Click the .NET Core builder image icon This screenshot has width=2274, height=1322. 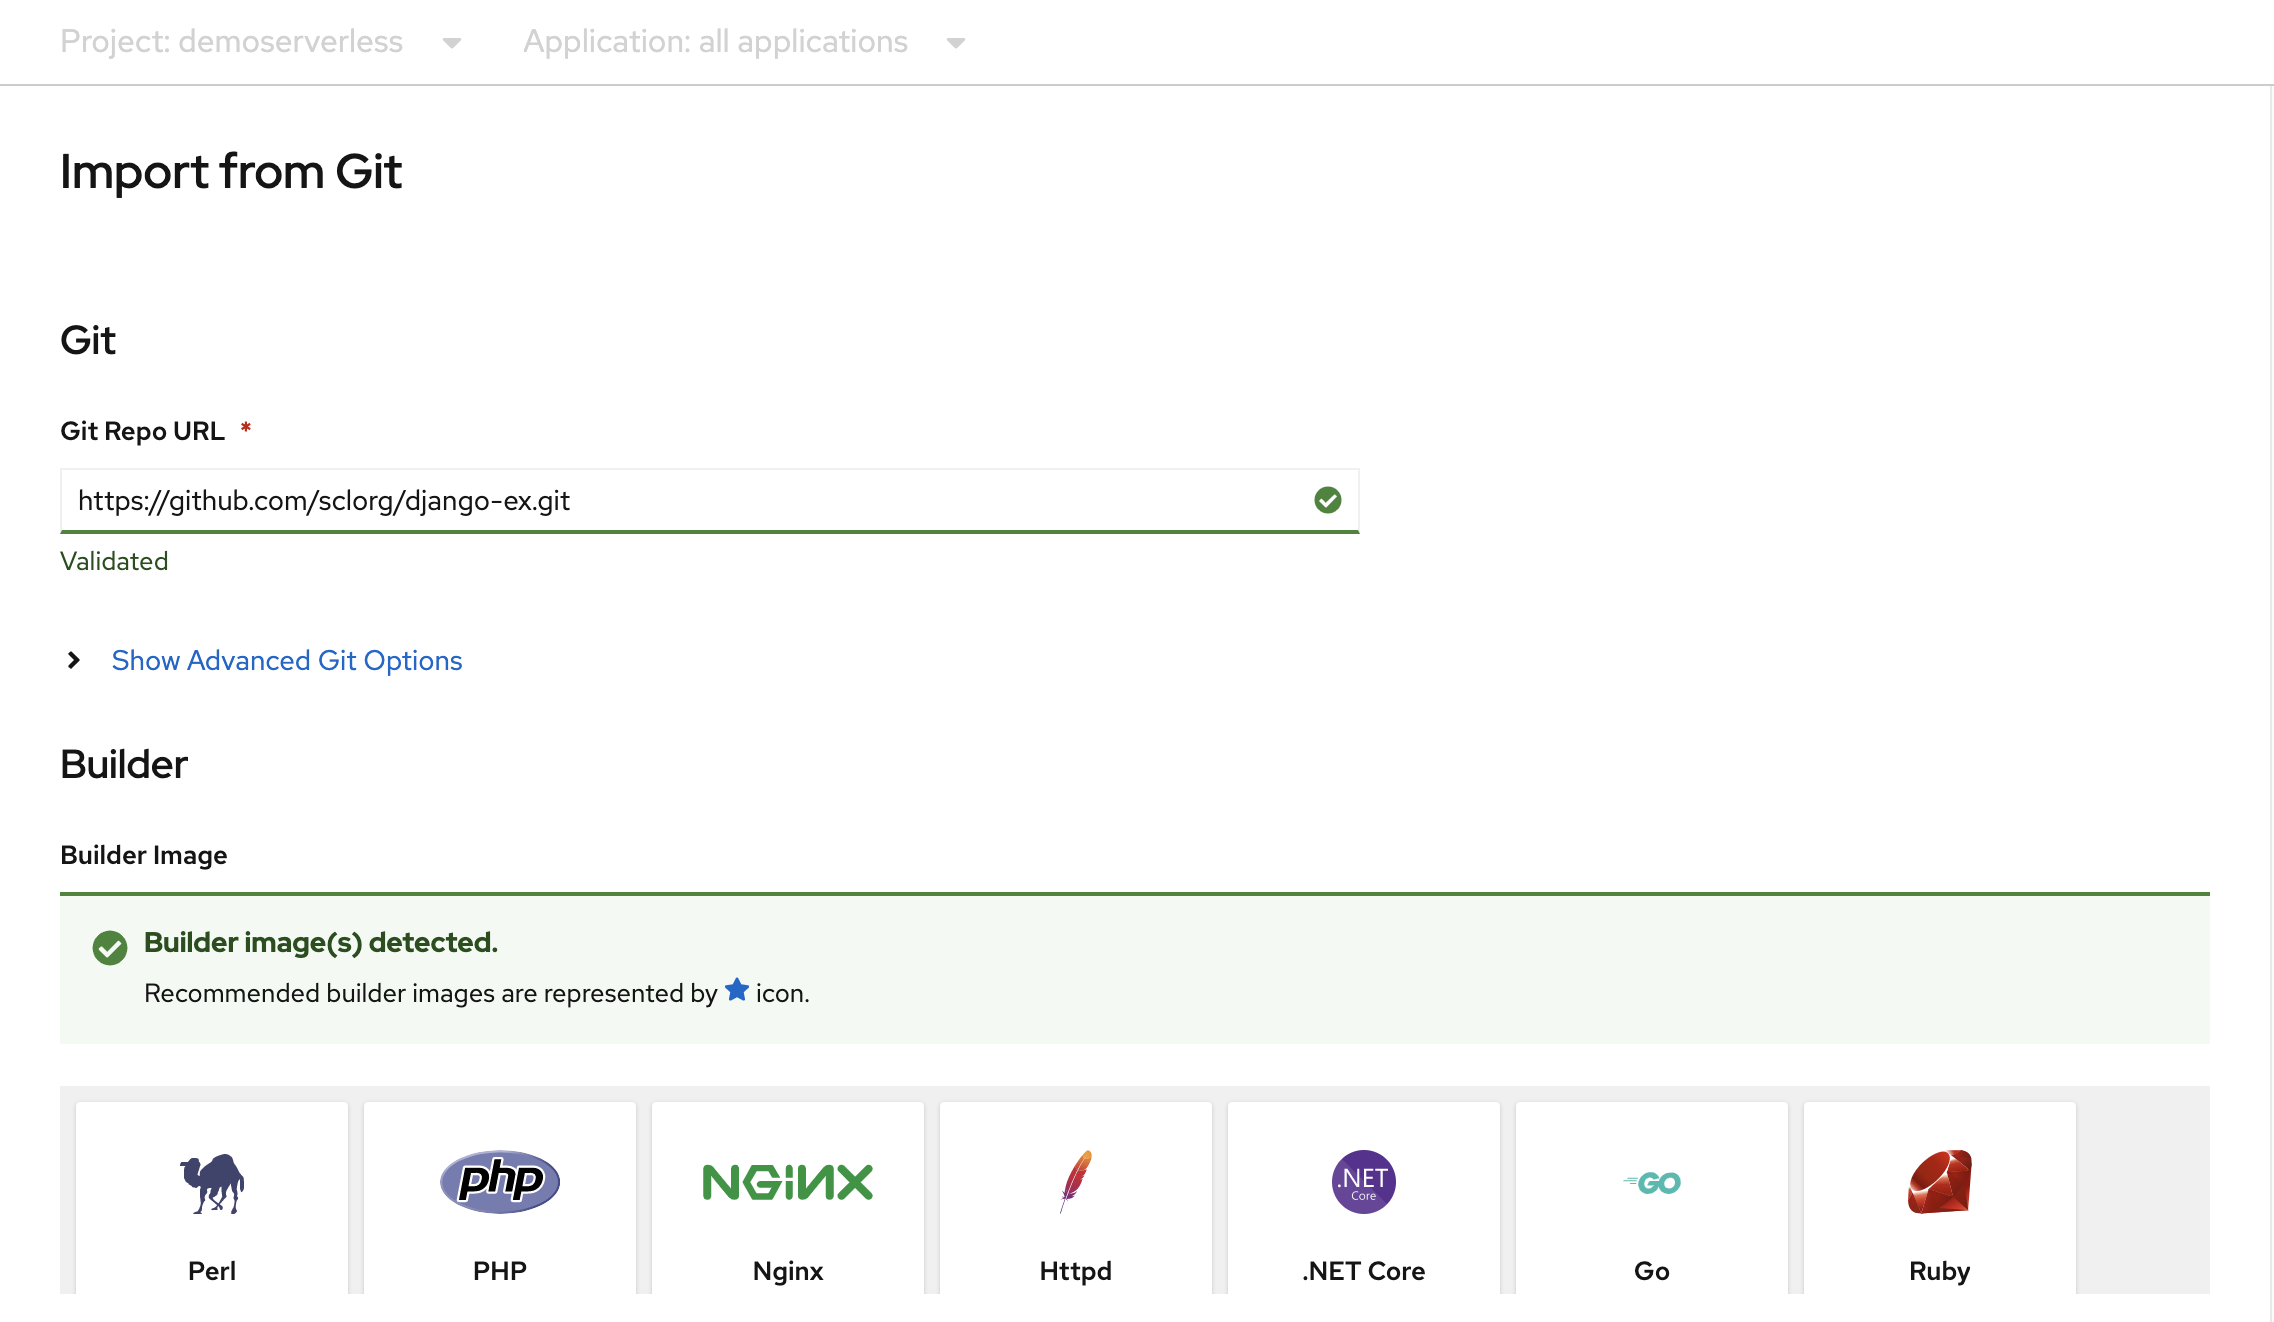coord(1363,1179)
